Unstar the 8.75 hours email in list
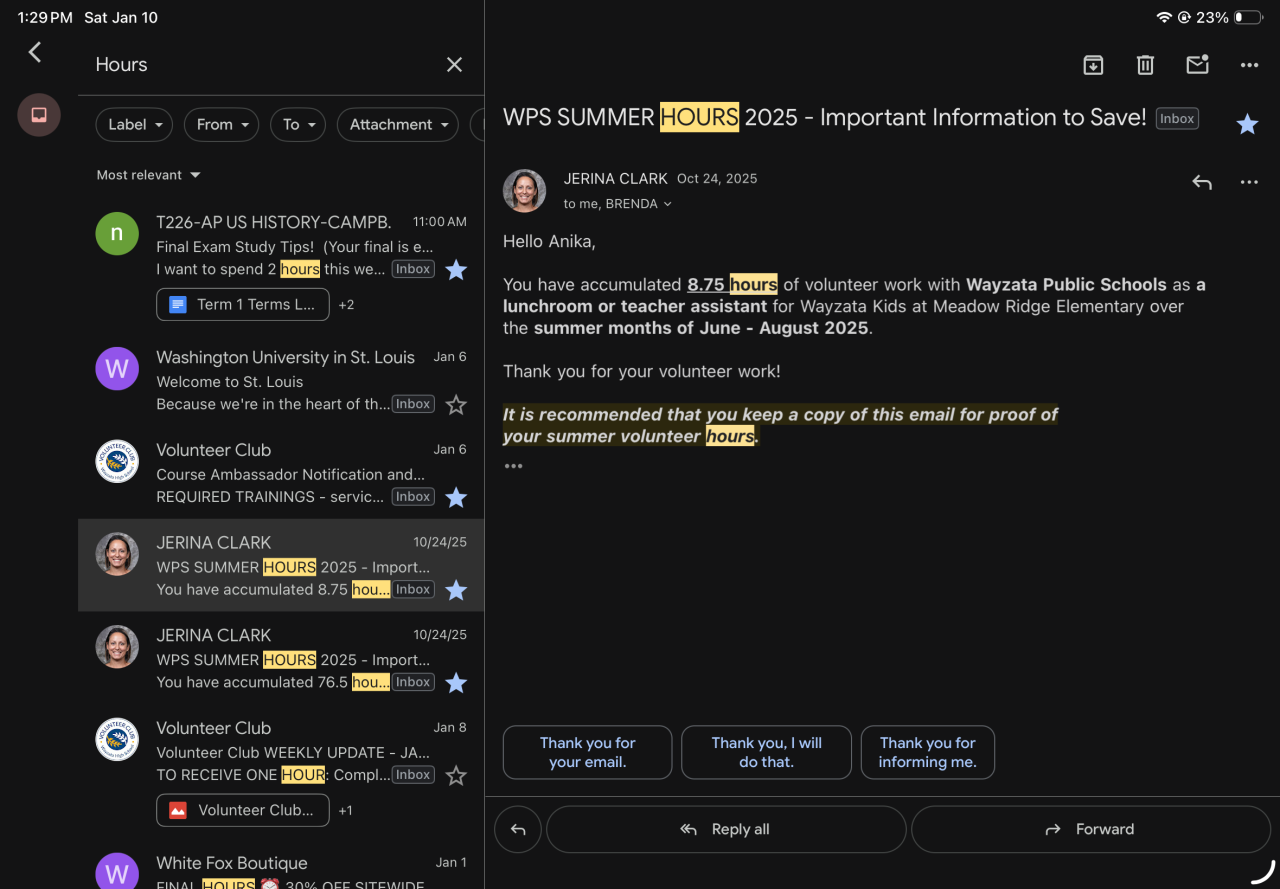Screen dimensions: 1280x889 point(456,590)
